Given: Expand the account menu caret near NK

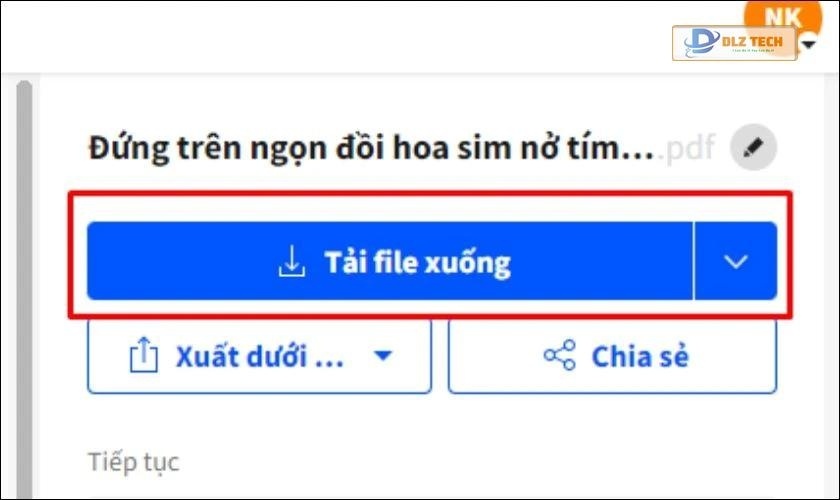Looking at the screenshot, I should tap(809, 45).
